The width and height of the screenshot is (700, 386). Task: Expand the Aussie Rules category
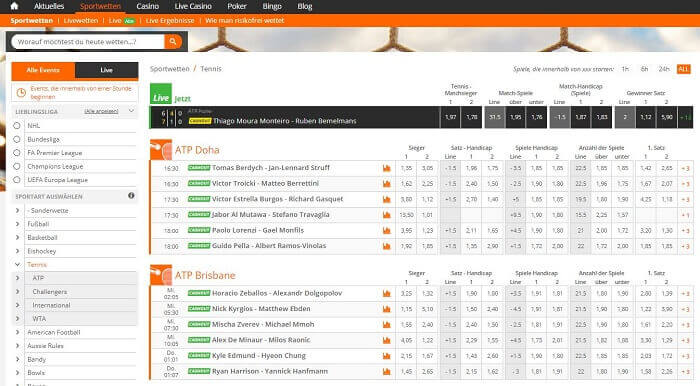(x=17, y=345)
